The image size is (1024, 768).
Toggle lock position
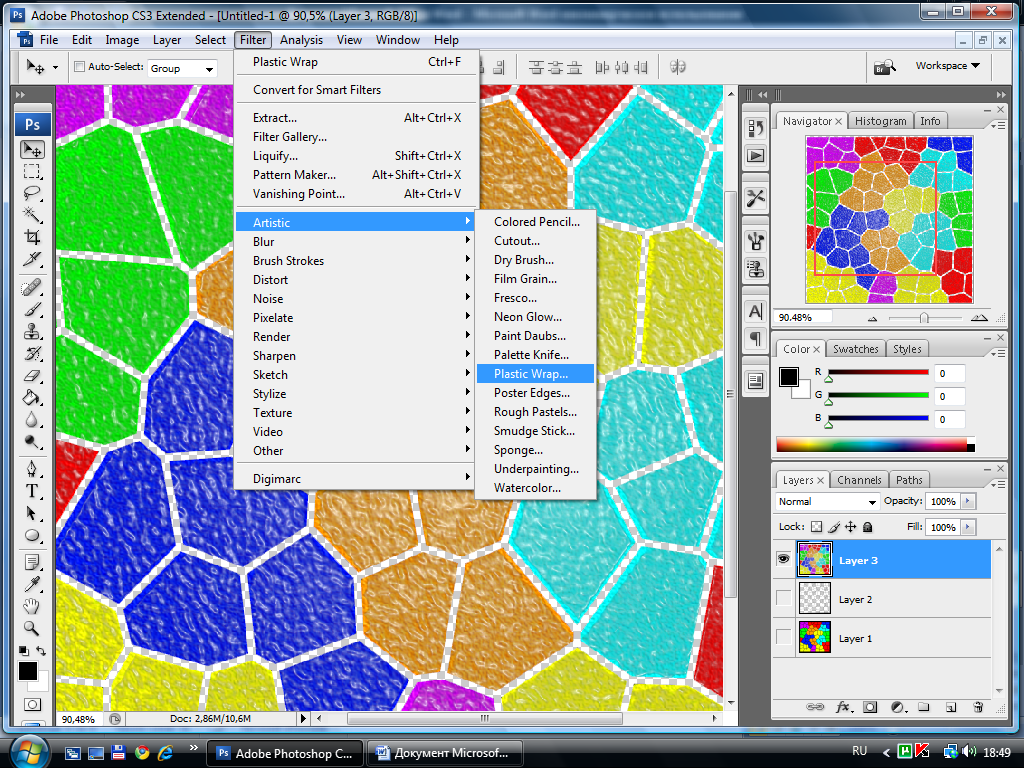point(850,526)
